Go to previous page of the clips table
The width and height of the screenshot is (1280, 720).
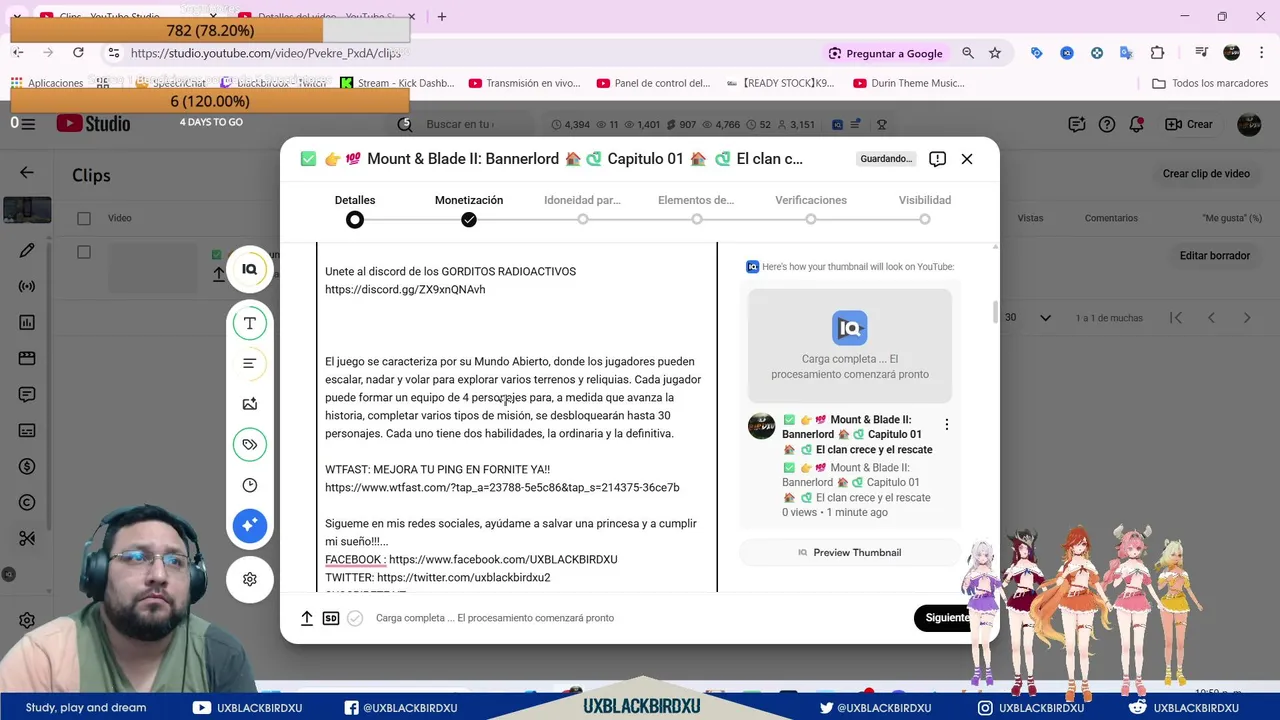tap(1211, 318)
